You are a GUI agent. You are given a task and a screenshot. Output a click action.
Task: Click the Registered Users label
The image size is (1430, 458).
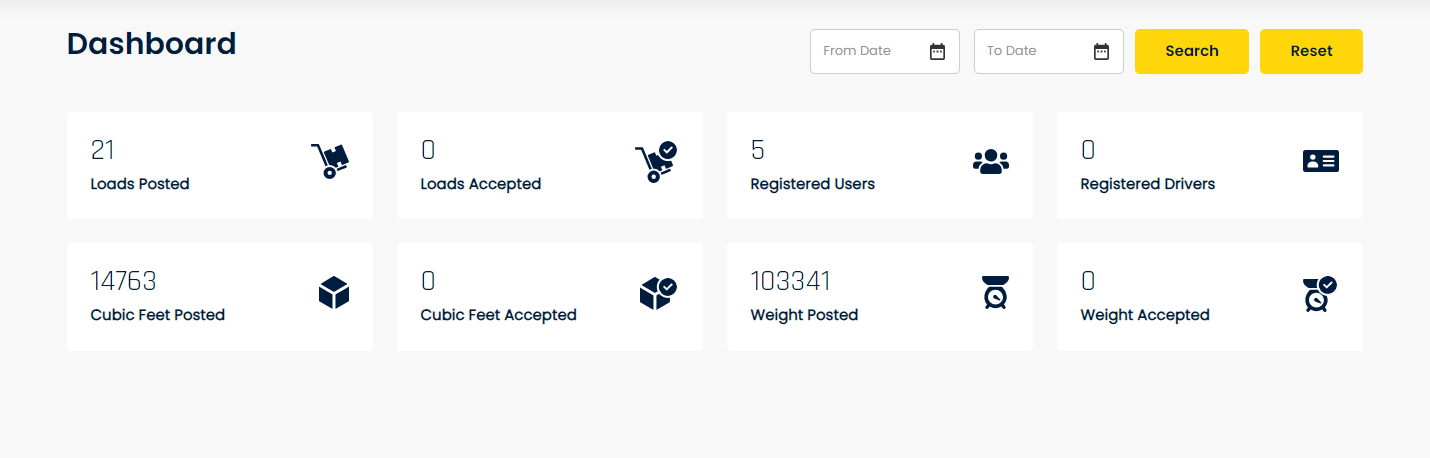click(x=812, y=184)
